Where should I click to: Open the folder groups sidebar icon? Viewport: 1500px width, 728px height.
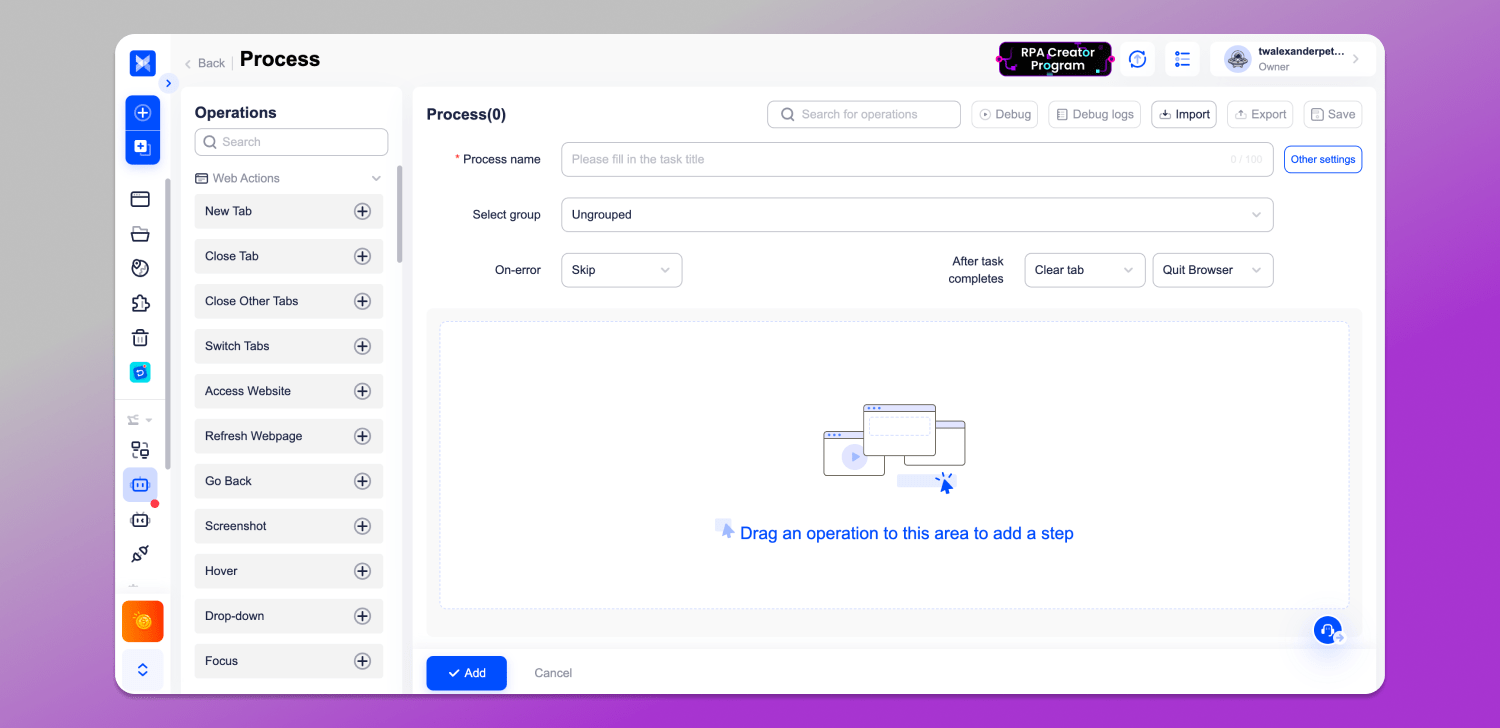pos(140,234)
